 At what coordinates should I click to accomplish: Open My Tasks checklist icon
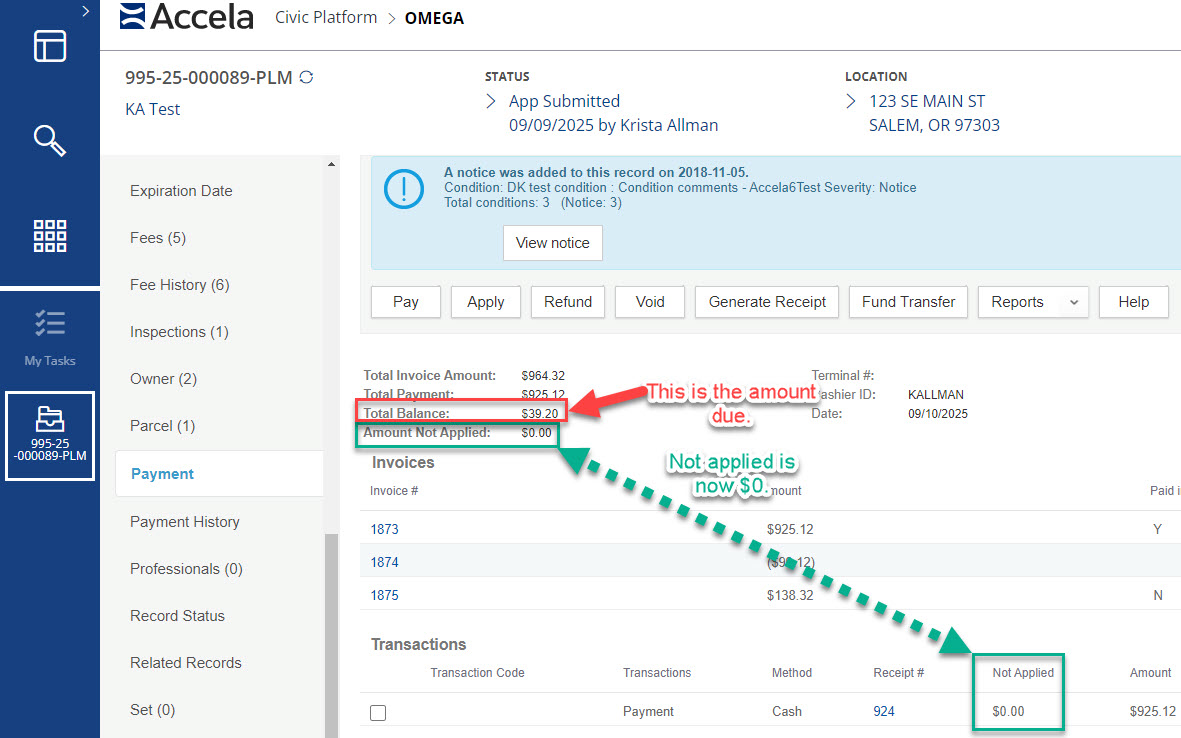tap(50, 323)
